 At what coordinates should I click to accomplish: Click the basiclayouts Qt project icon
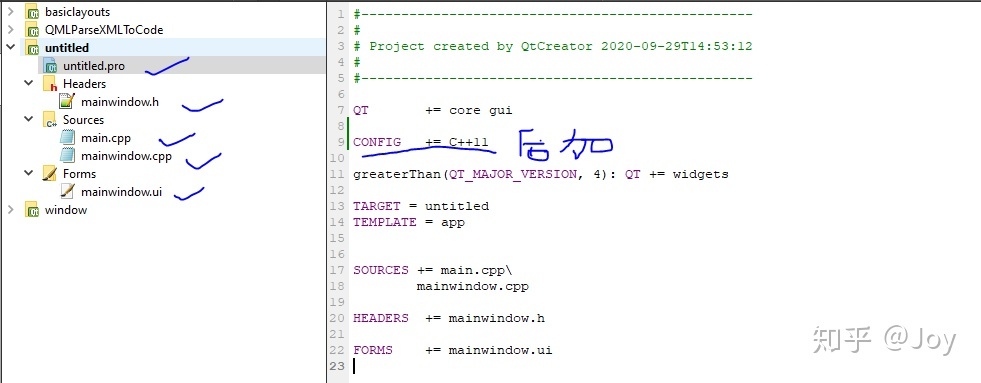tap(32, 12)
